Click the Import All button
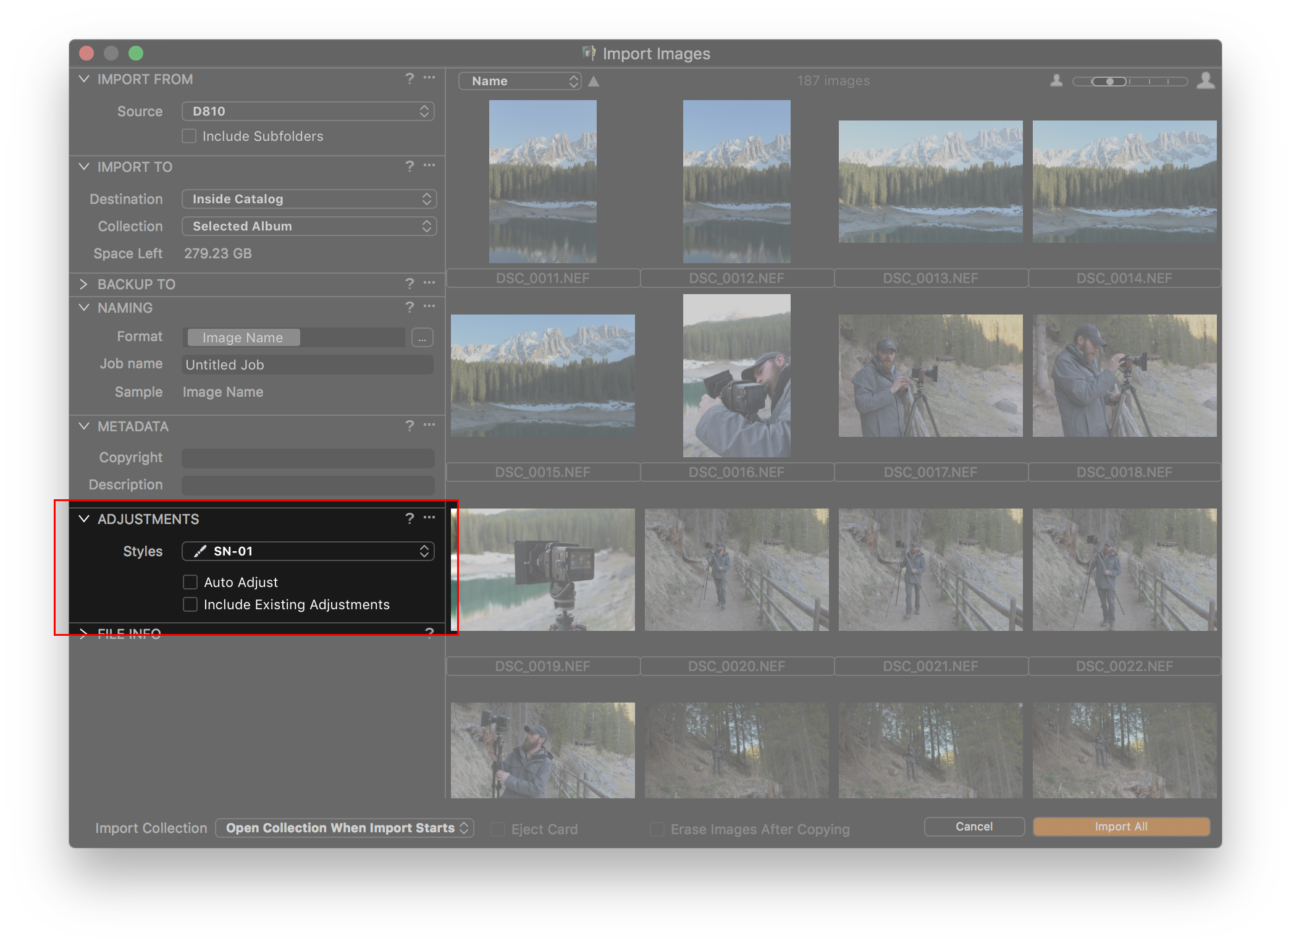This screenshot has width=1291, height=946. 1121,826
